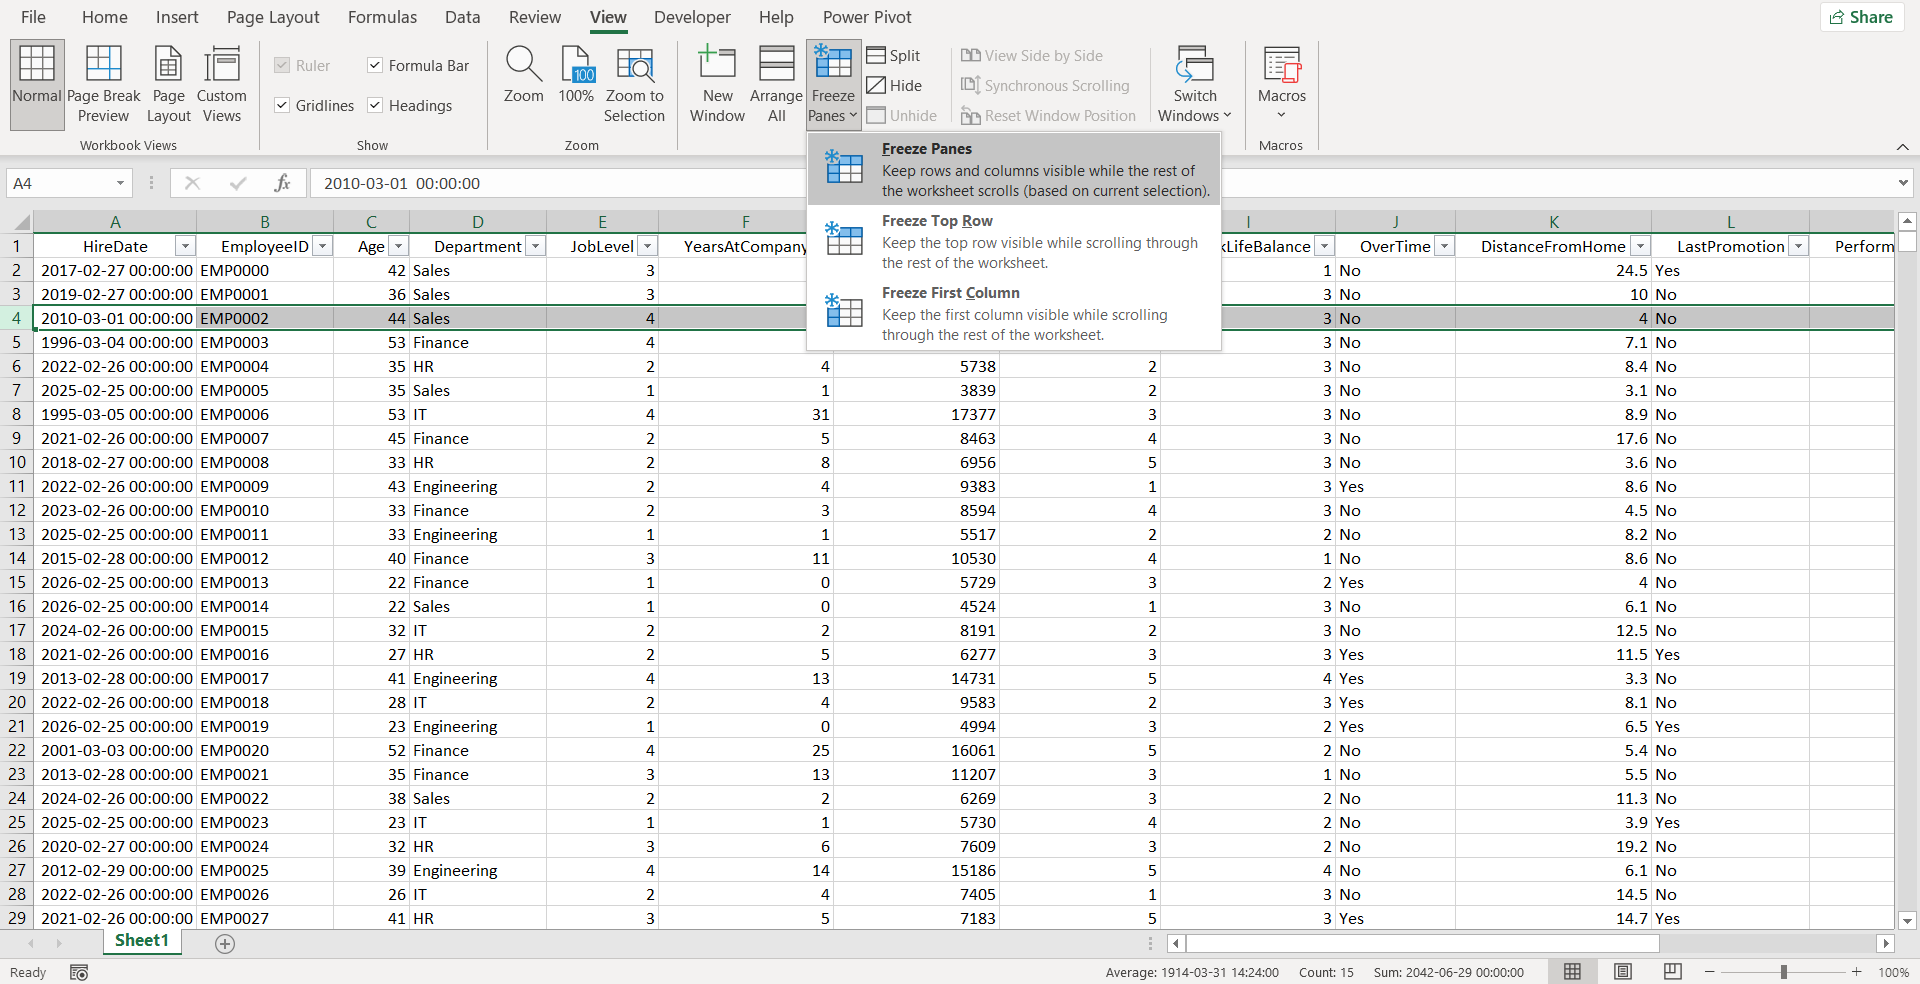Viewport: 1920px width, 984px height.
Task: Click the Share button
Action: click(x=1861, y=17)
